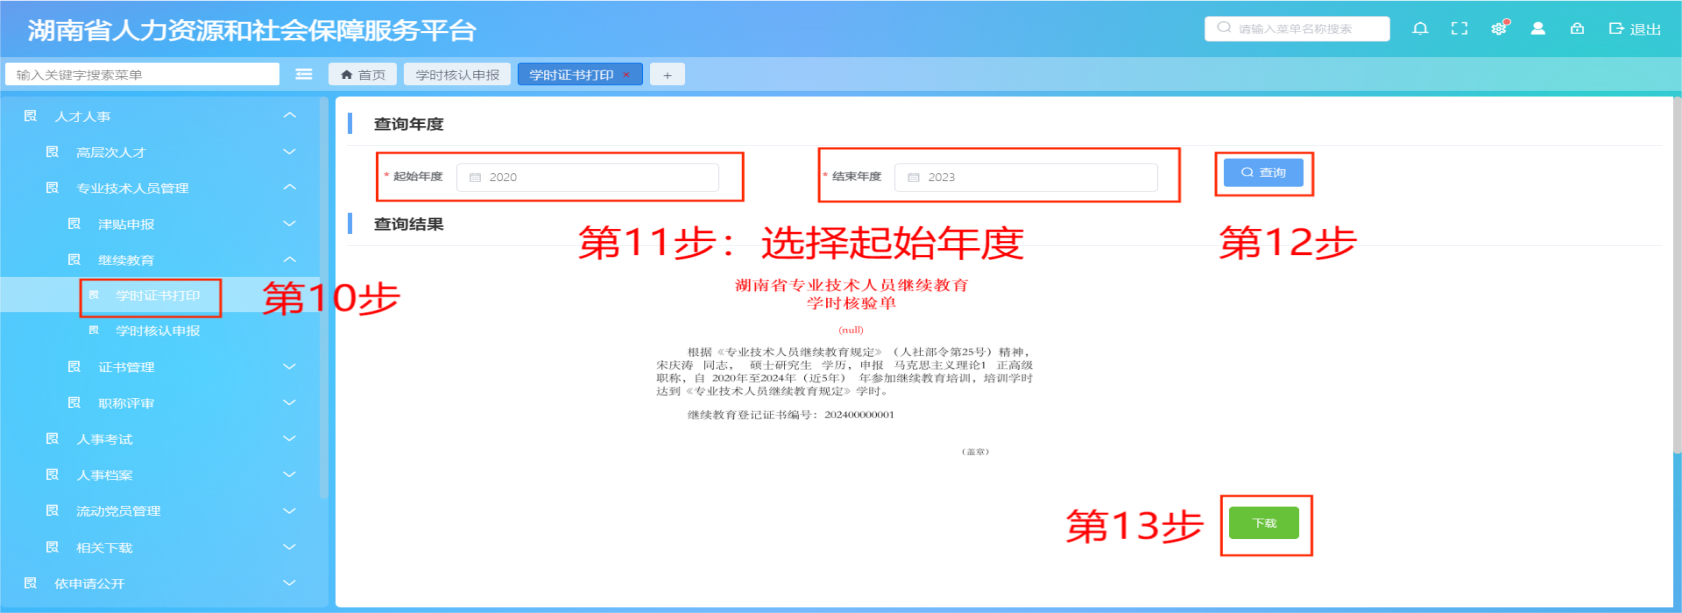Toggle sidebar with the hamburger icon

304,74
